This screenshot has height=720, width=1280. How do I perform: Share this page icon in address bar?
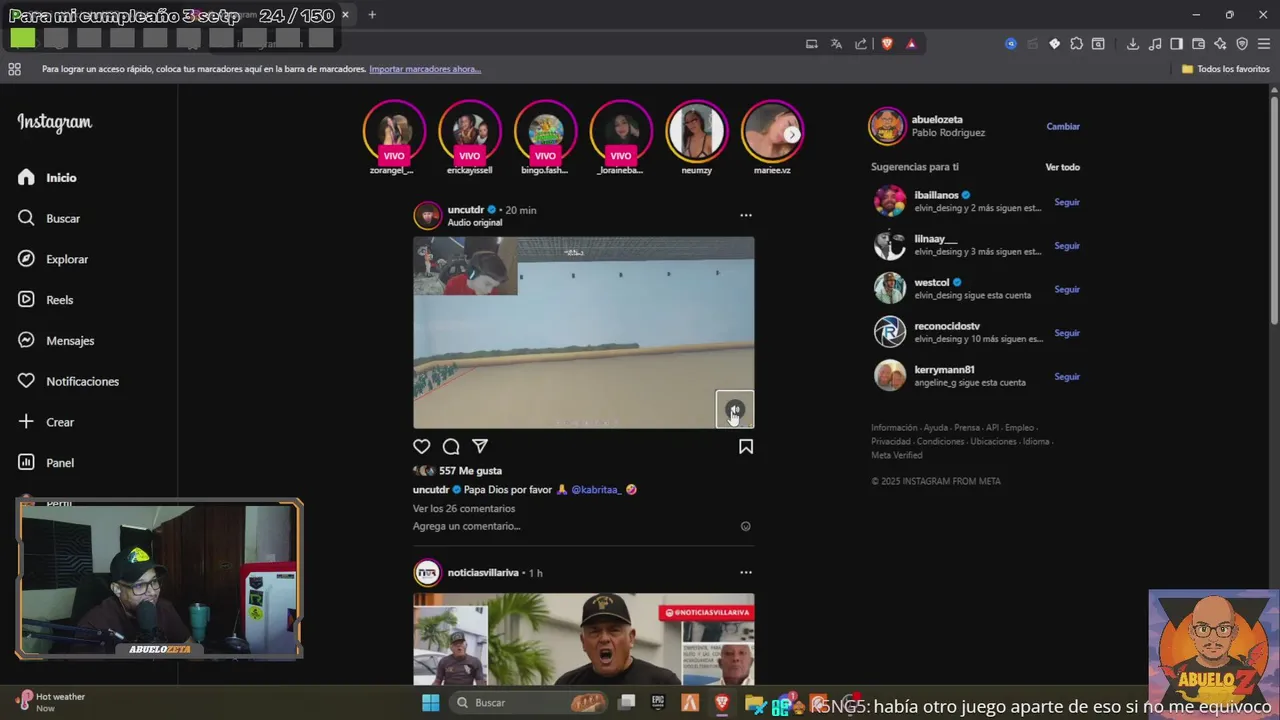(861, 44)
